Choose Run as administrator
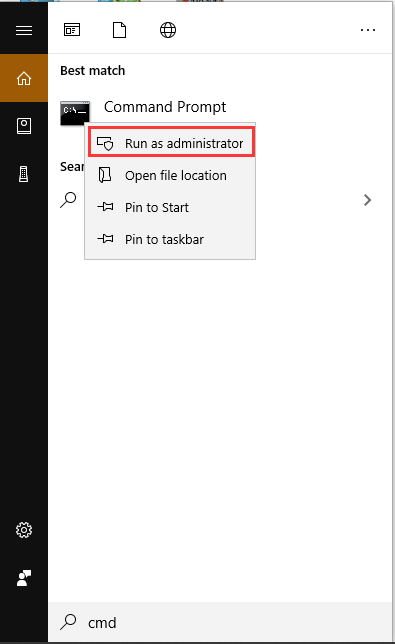 pos(172,143)
